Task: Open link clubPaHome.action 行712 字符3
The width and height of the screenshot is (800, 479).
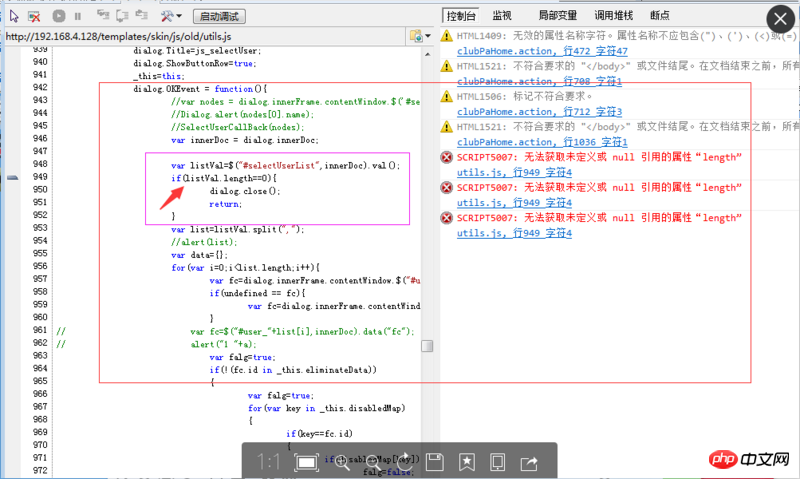Action: pos(539,112)
